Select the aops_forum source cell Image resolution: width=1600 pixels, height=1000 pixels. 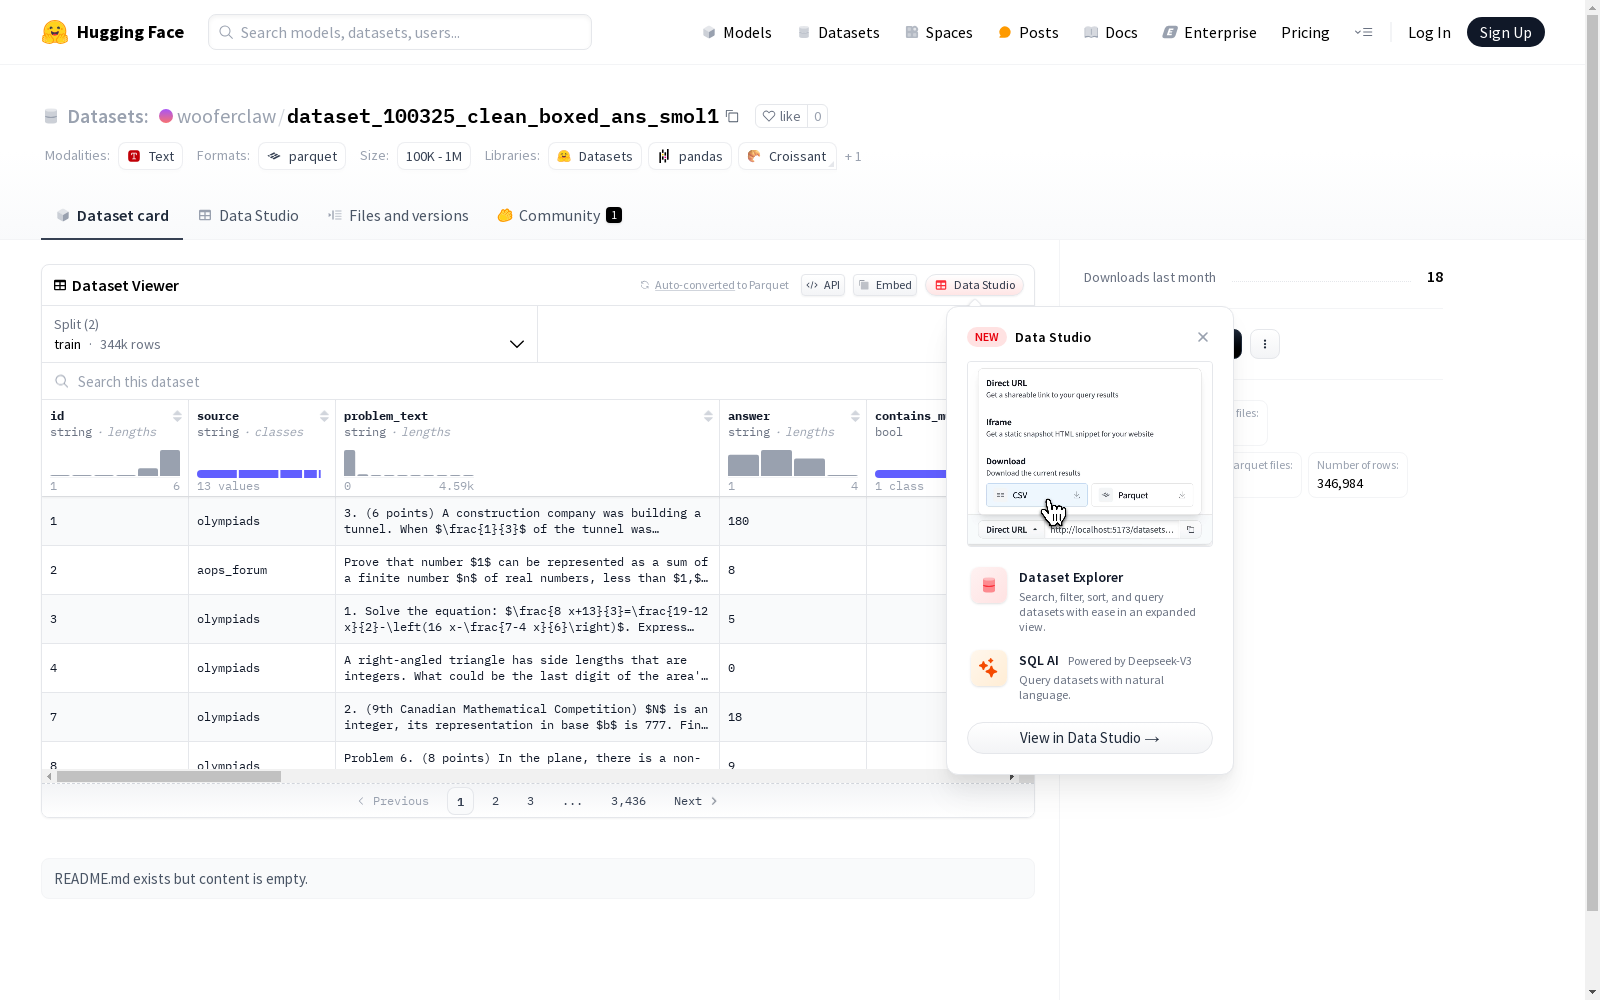pos(262,570)
